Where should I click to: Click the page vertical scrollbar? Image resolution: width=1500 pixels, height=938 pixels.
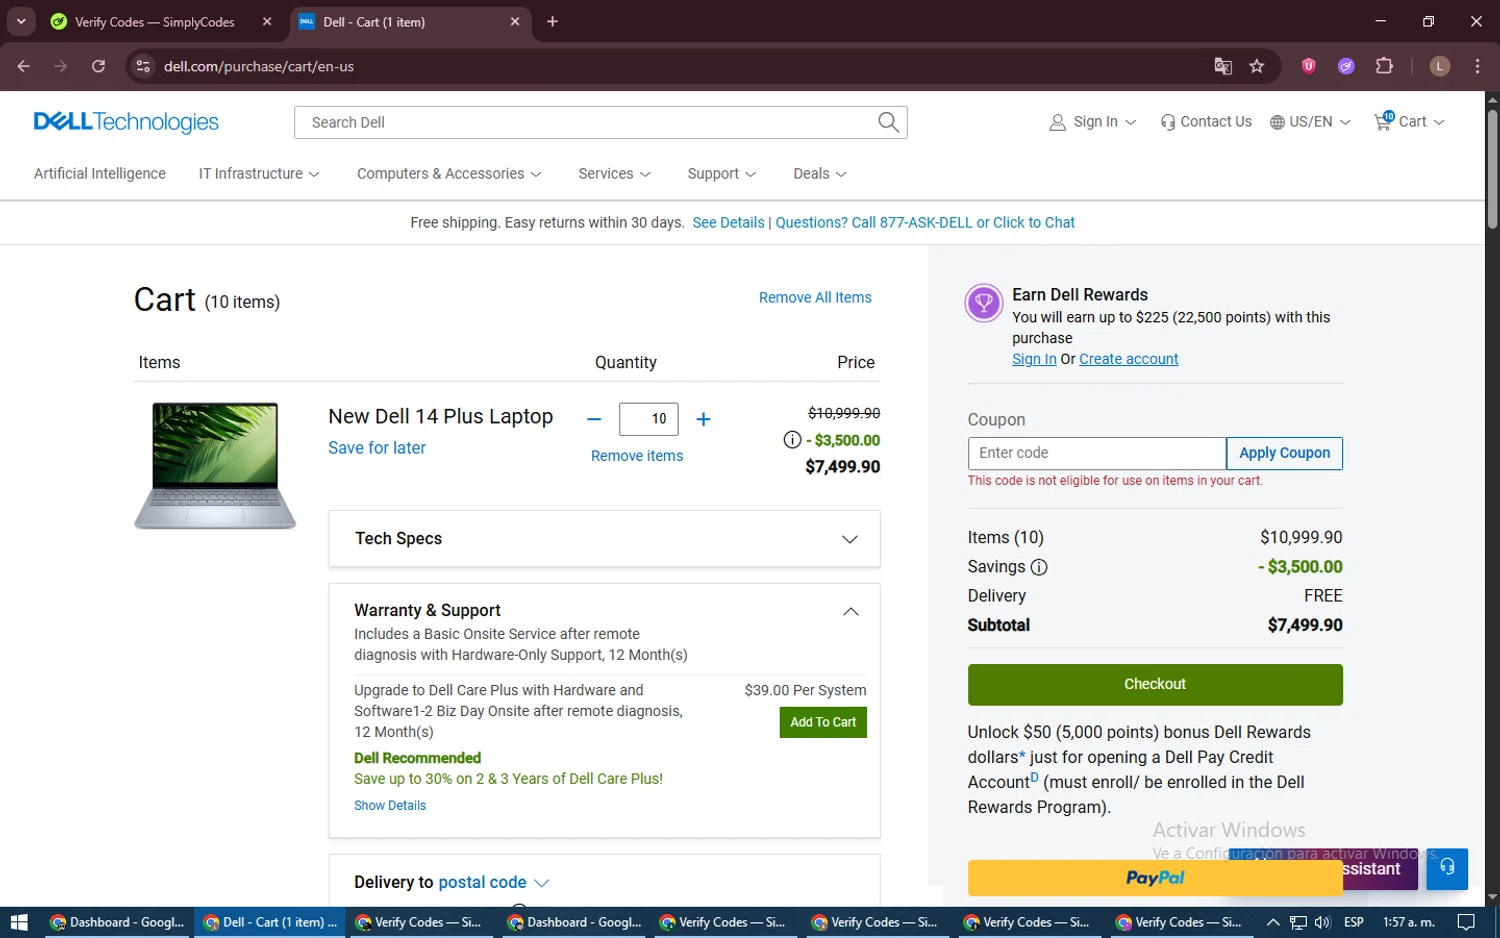(x=1492, y=170)
